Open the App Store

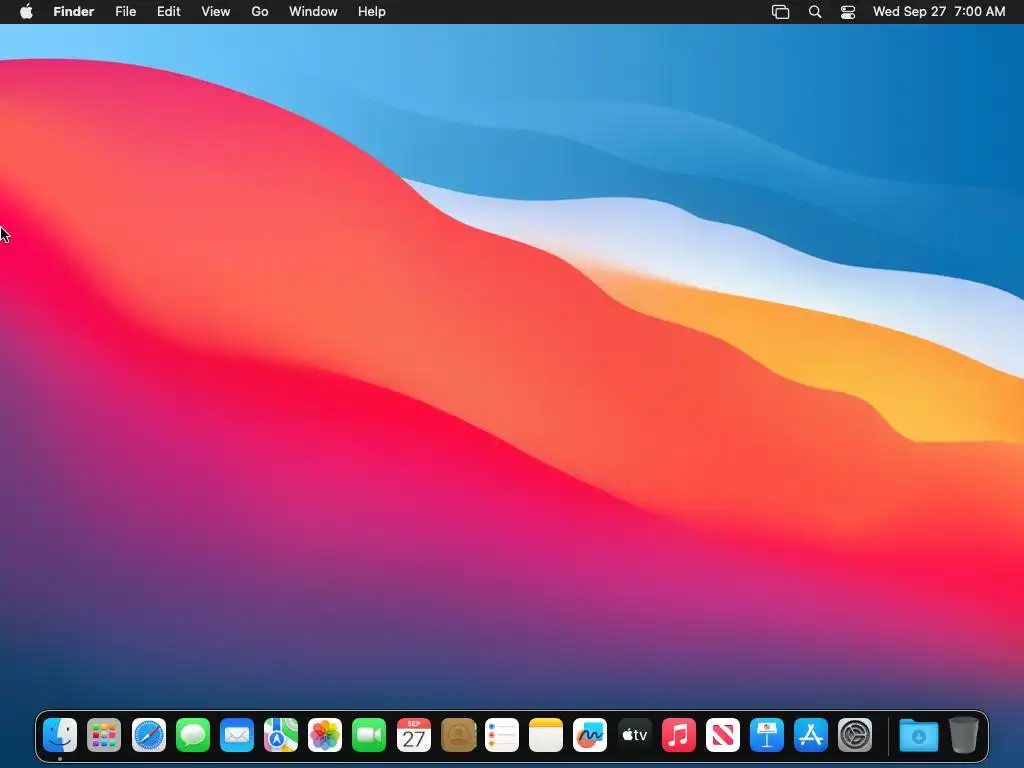point(811,735)
